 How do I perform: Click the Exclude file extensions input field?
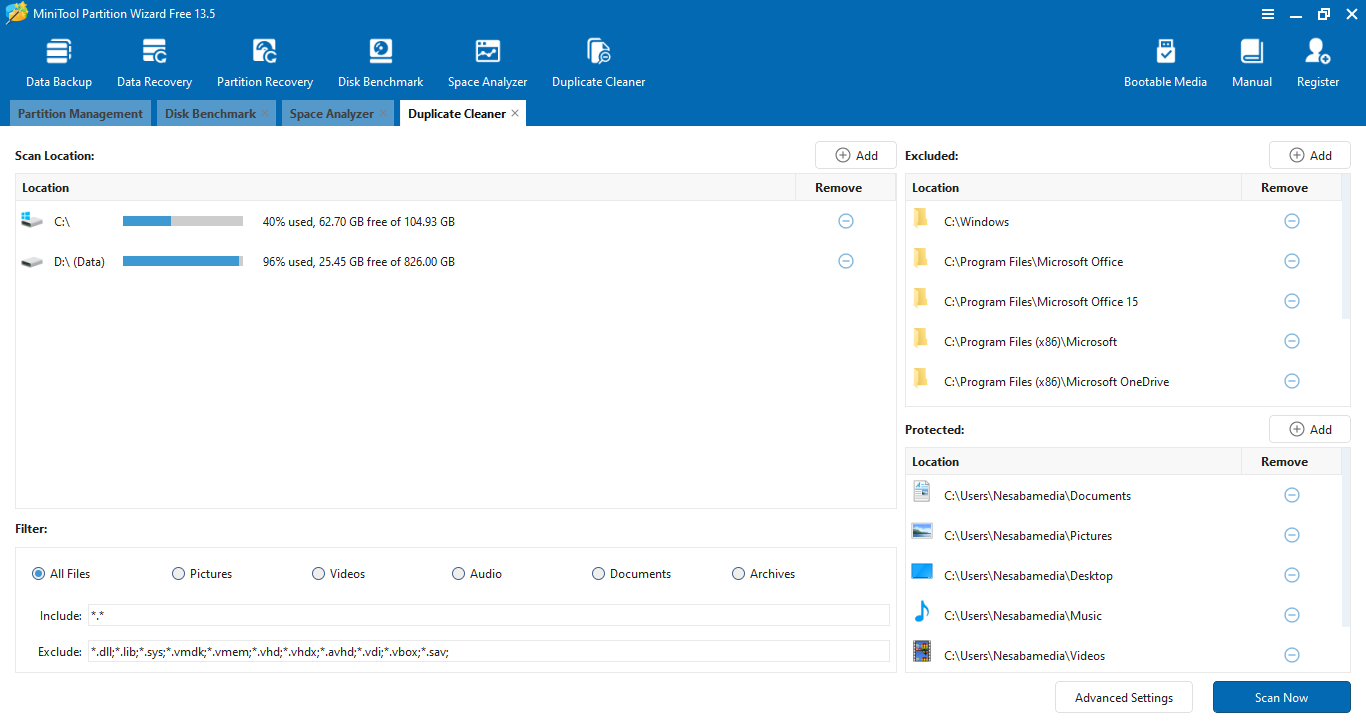click(x=488, y=652)
